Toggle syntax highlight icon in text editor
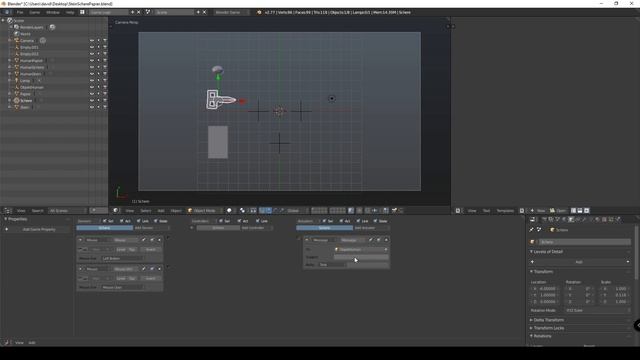This screenshot has height=360, width=640. tap(587, 211)
